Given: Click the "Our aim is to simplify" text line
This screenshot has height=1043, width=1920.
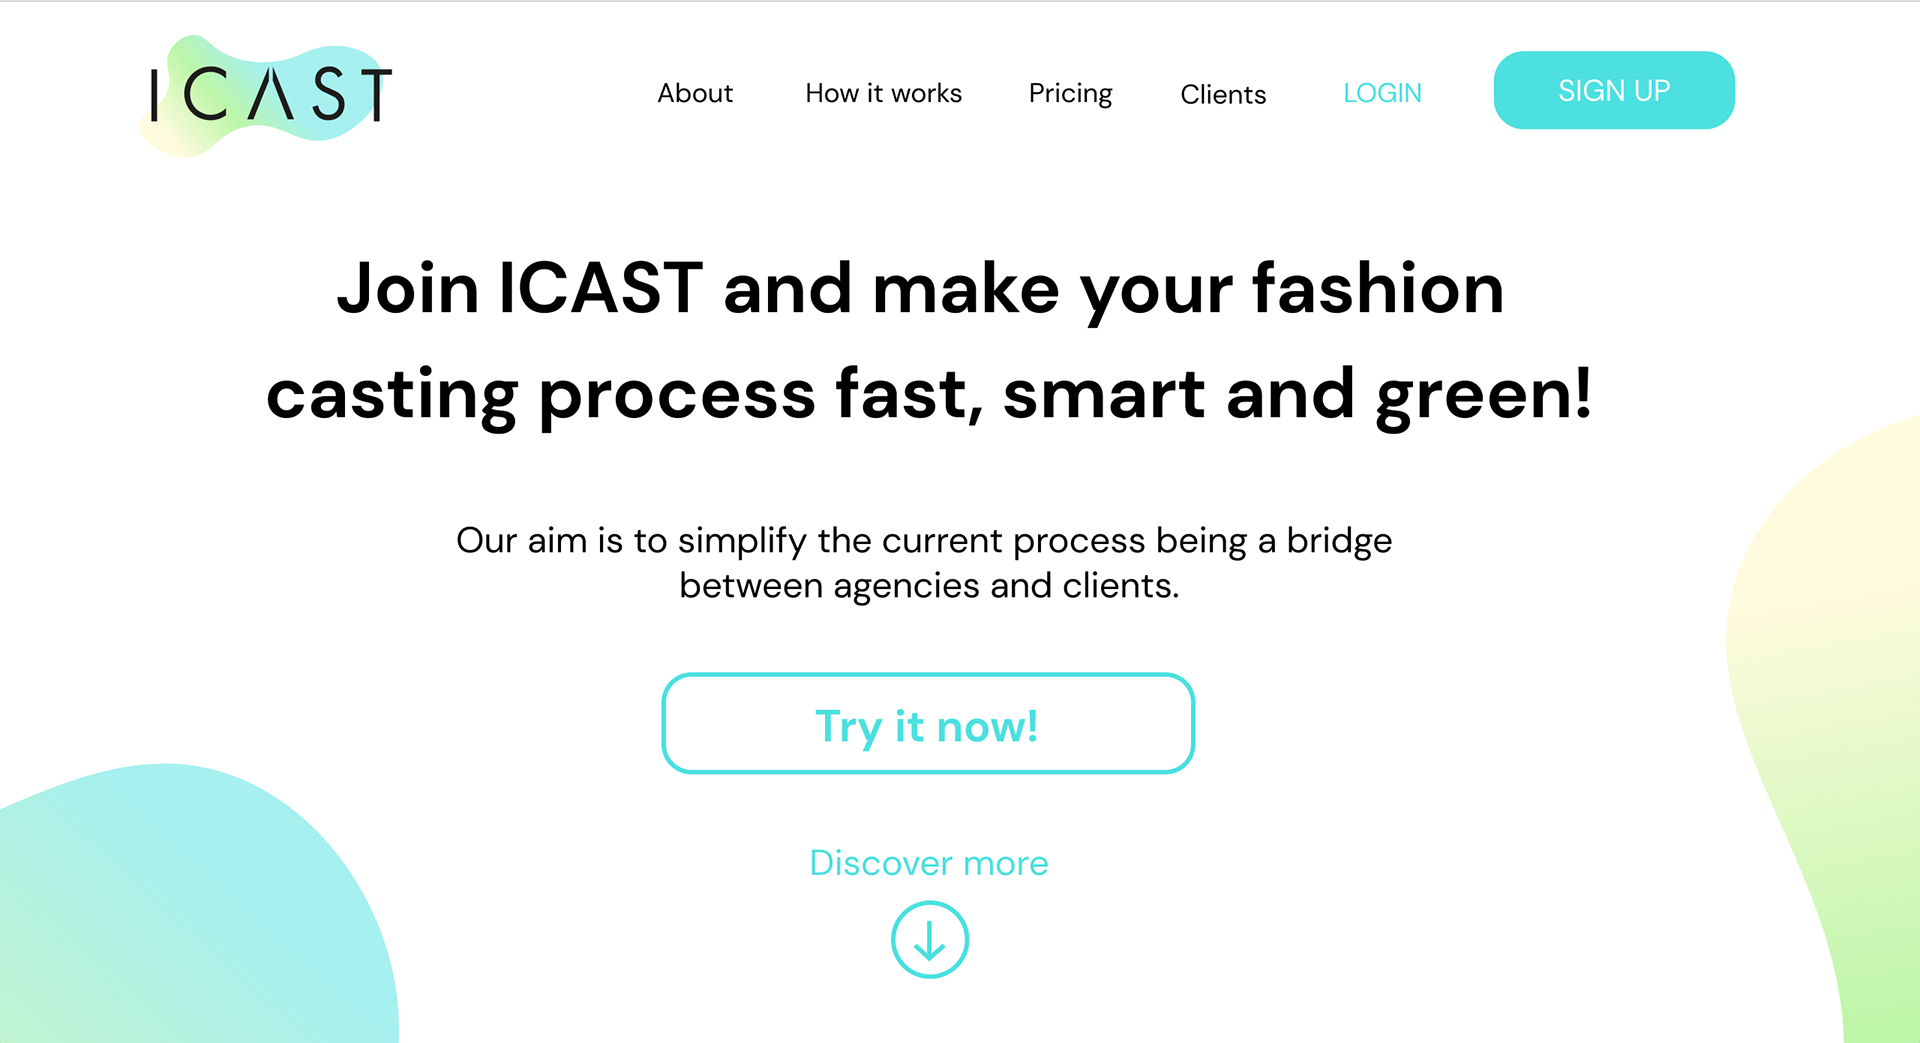Looking at the screenshot, I should [924, 540].
